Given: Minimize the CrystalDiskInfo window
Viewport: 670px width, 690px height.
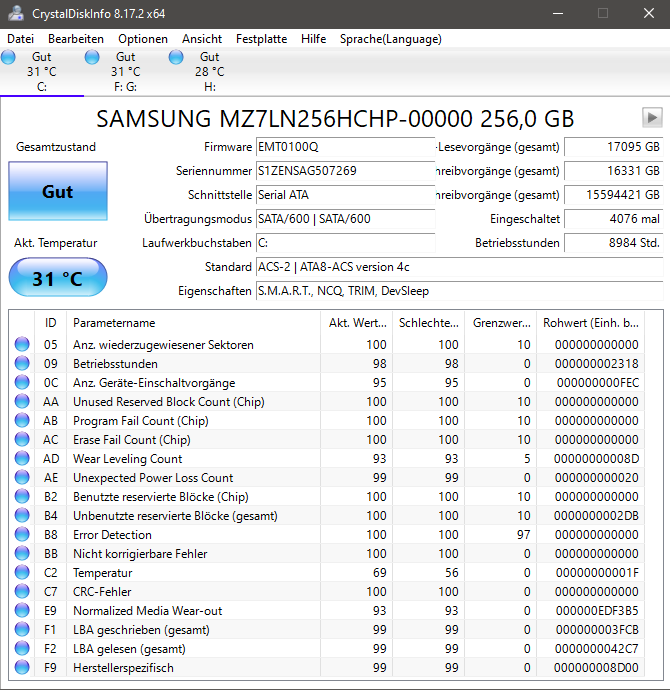Looking at the screenshot, I should tap(558, 14).
